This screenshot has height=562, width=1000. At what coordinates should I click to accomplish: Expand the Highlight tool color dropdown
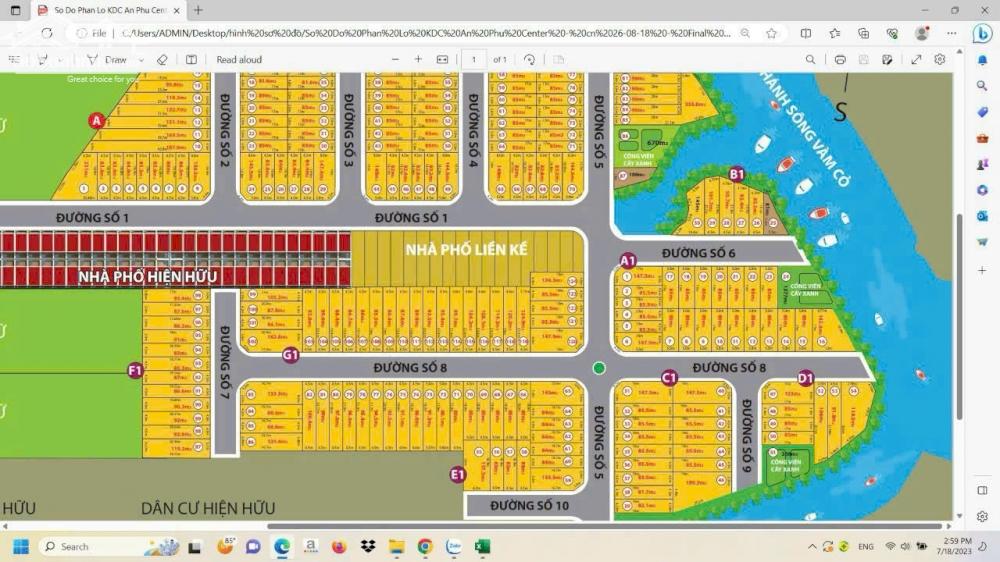(62, 60)
